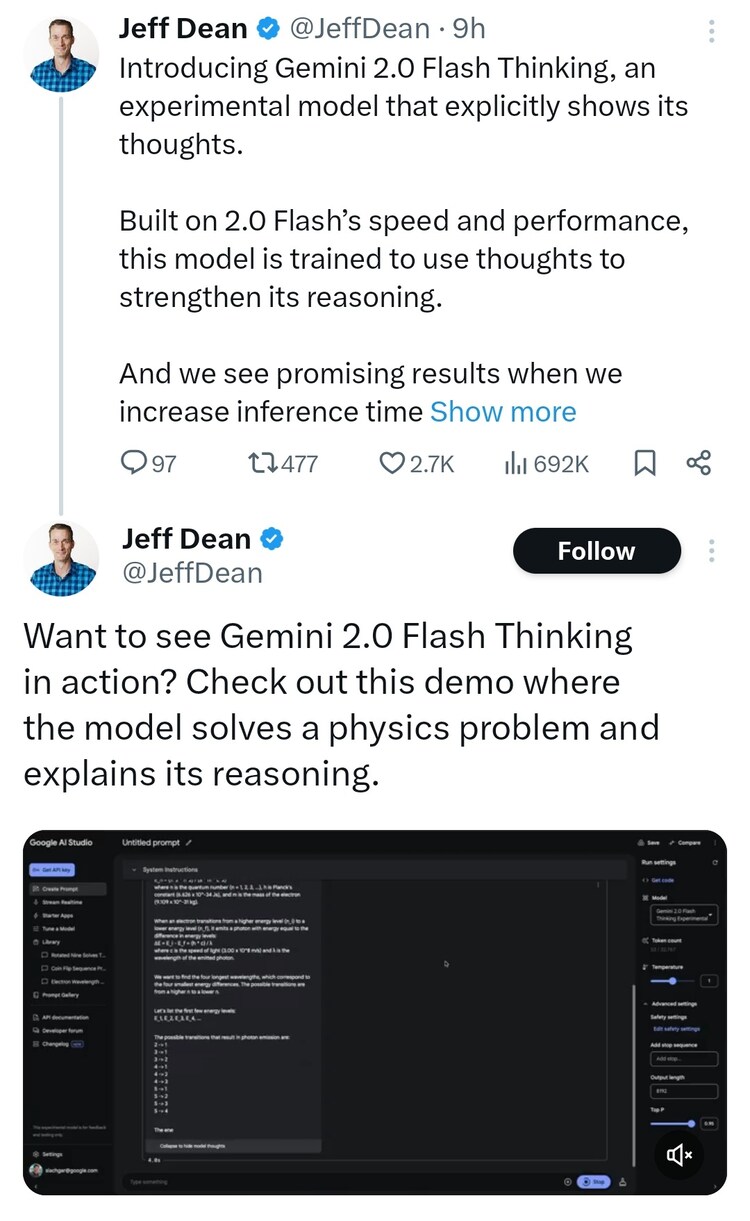This screenshot has width=750, height=1221.
Task: Open the view count analytics icon
Action: (x=515, y=463)
